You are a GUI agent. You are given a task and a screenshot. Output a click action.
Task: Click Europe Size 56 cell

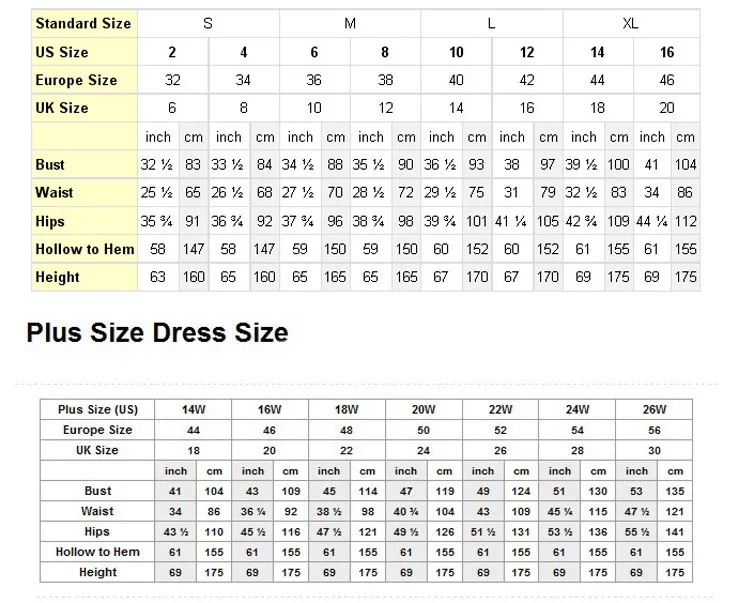pos(654,430)
